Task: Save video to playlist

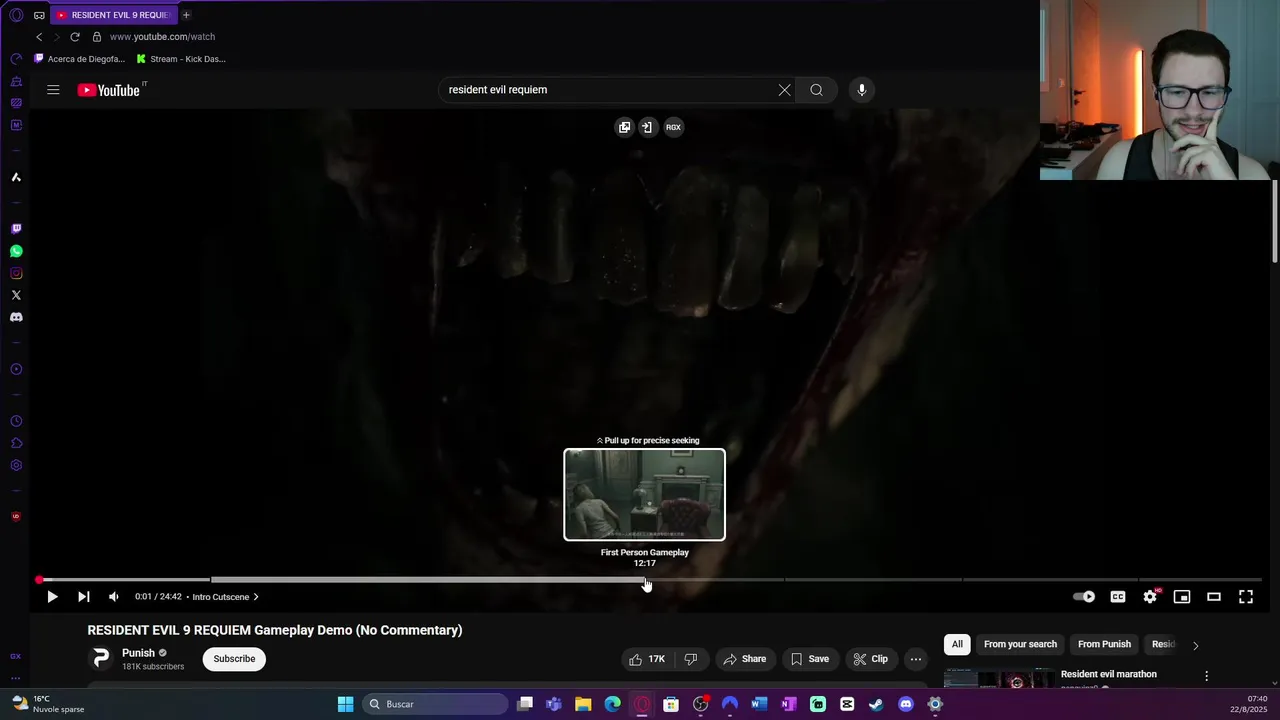Action: coord(809,659)
